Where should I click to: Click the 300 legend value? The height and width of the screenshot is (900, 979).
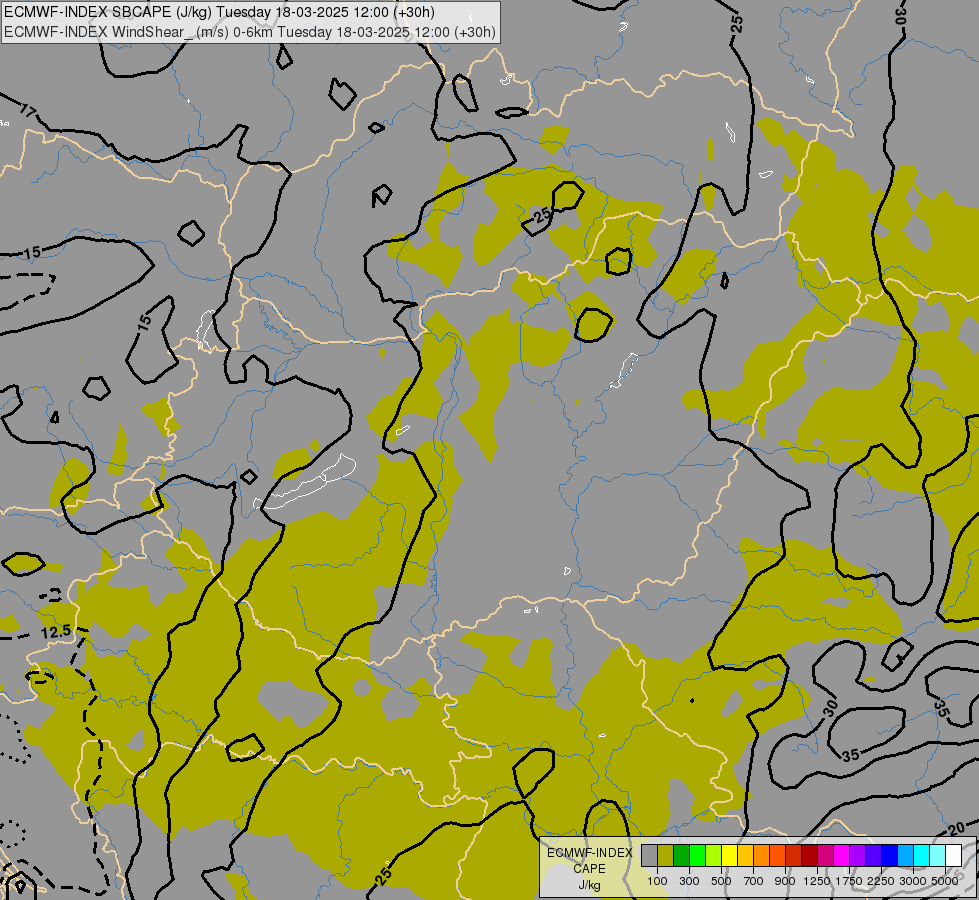coord(689,881)
